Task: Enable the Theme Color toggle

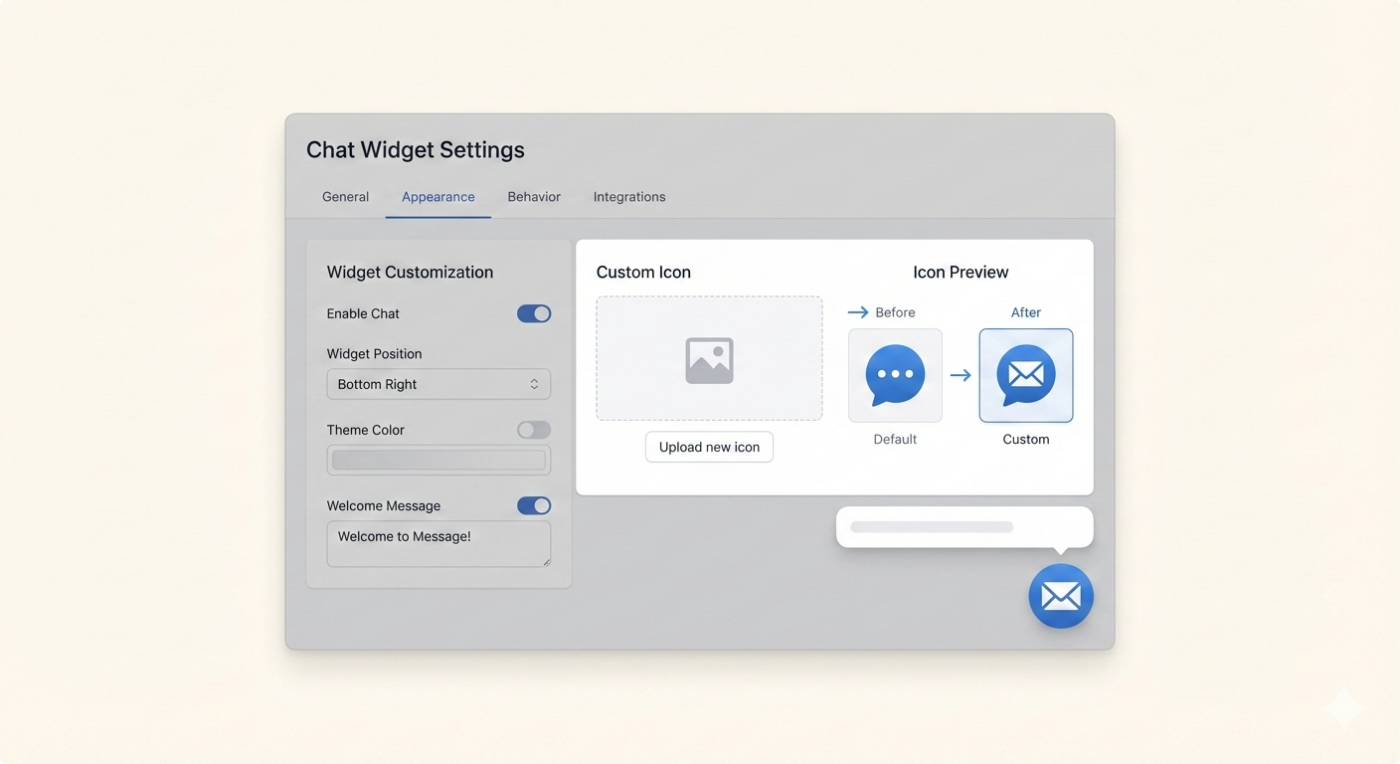Action: point(533,429)
